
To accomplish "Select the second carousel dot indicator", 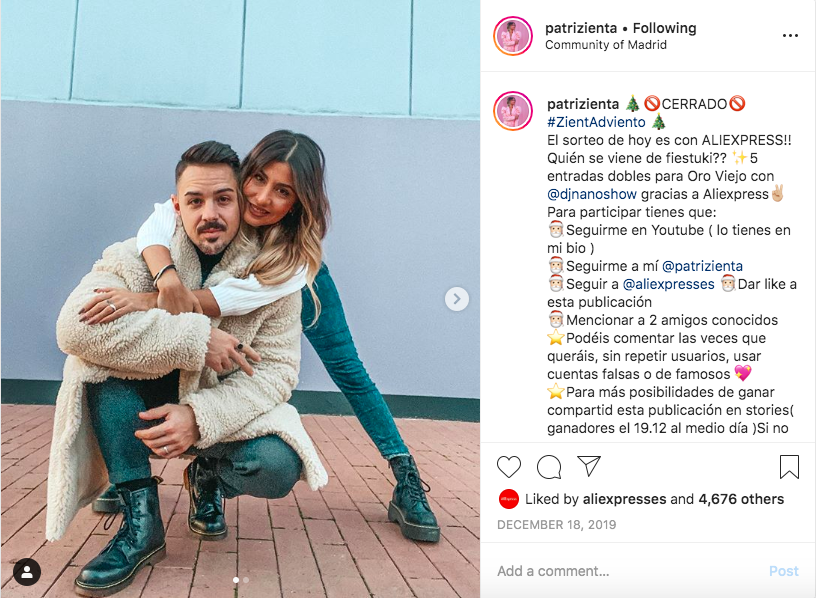I will tap(246, 580).
